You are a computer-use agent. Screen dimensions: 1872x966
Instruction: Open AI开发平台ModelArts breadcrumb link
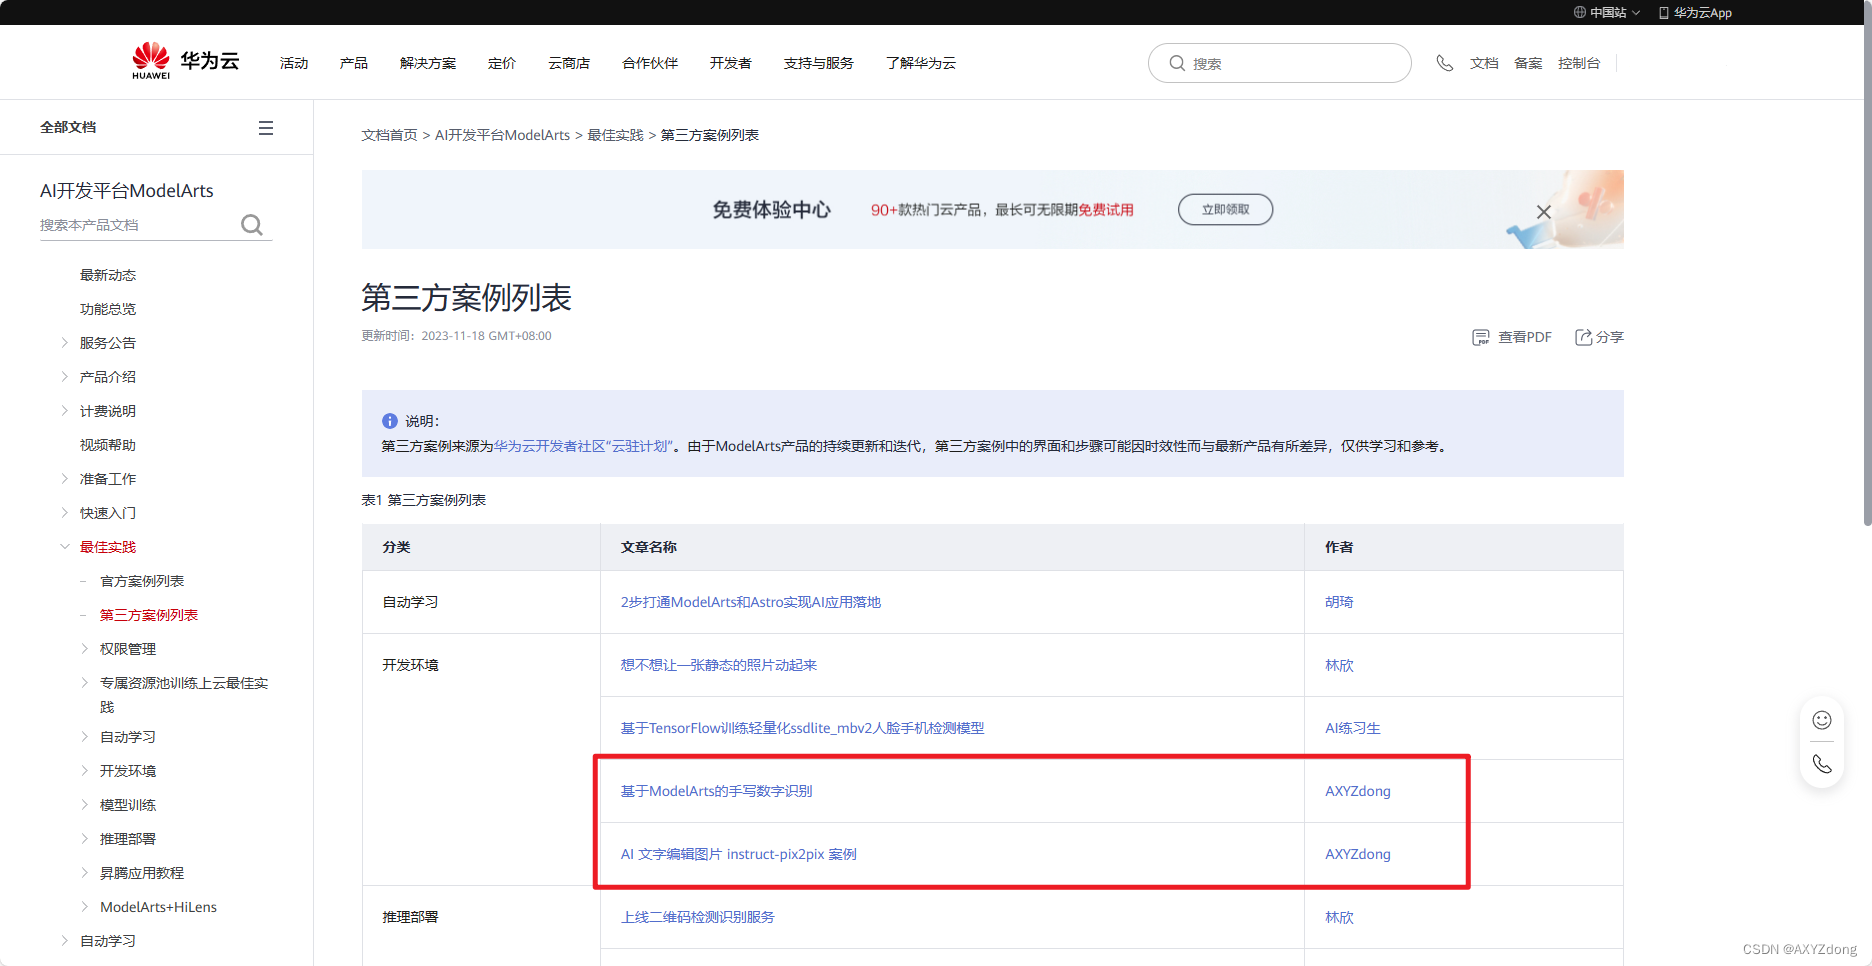pos(502,135)
